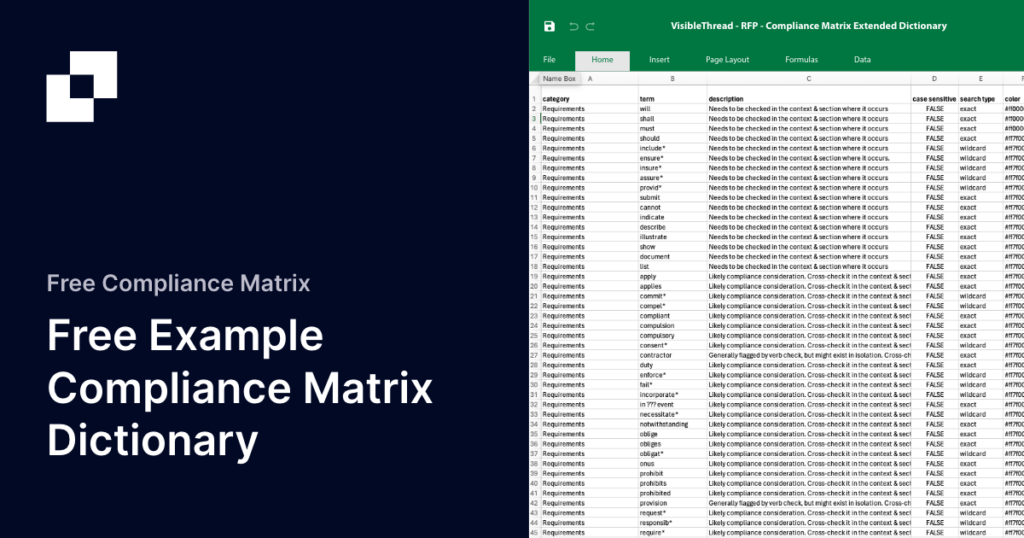Select the 'duty' term cell
The height and width of the screenshot is (538, 1024).
(673, 365)
